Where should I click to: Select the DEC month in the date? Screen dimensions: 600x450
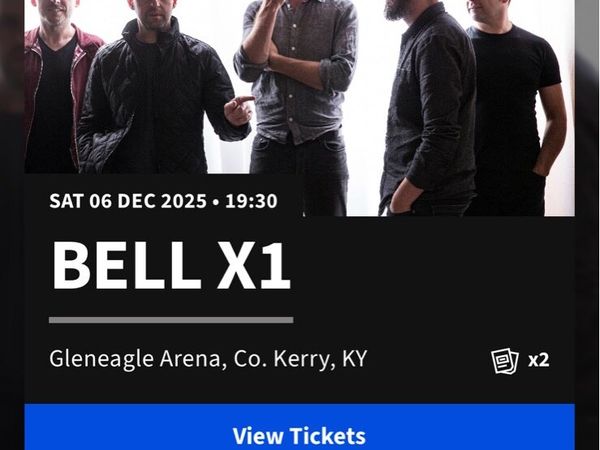click(x=137, y=201)
